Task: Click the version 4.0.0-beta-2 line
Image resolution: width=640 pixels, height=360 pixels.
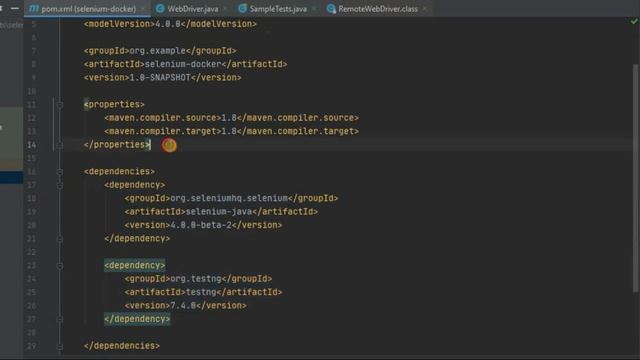Action: click(203, 225)
